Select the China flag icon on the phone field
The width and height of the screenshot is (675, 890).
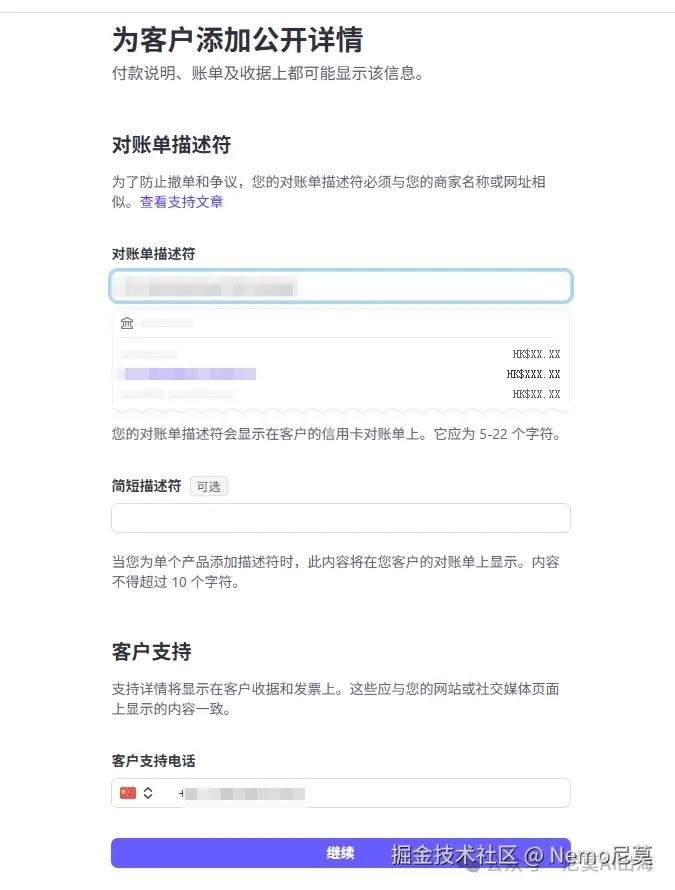point(129,792)
